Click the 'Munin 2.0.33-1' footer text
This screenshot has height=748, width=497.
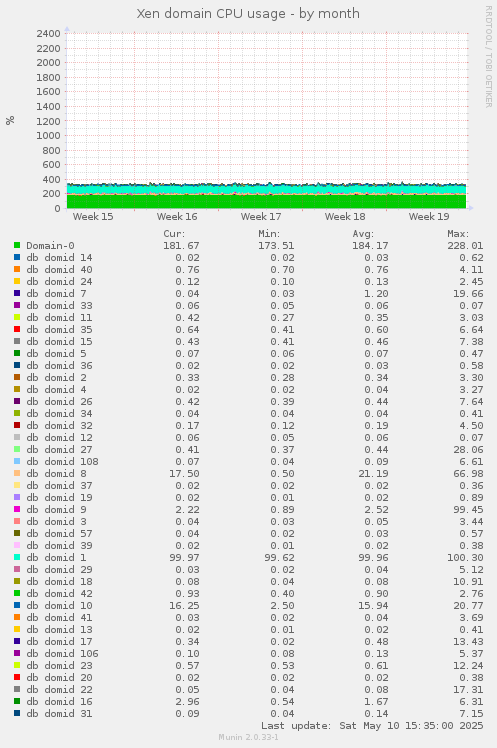click(248, 737)
